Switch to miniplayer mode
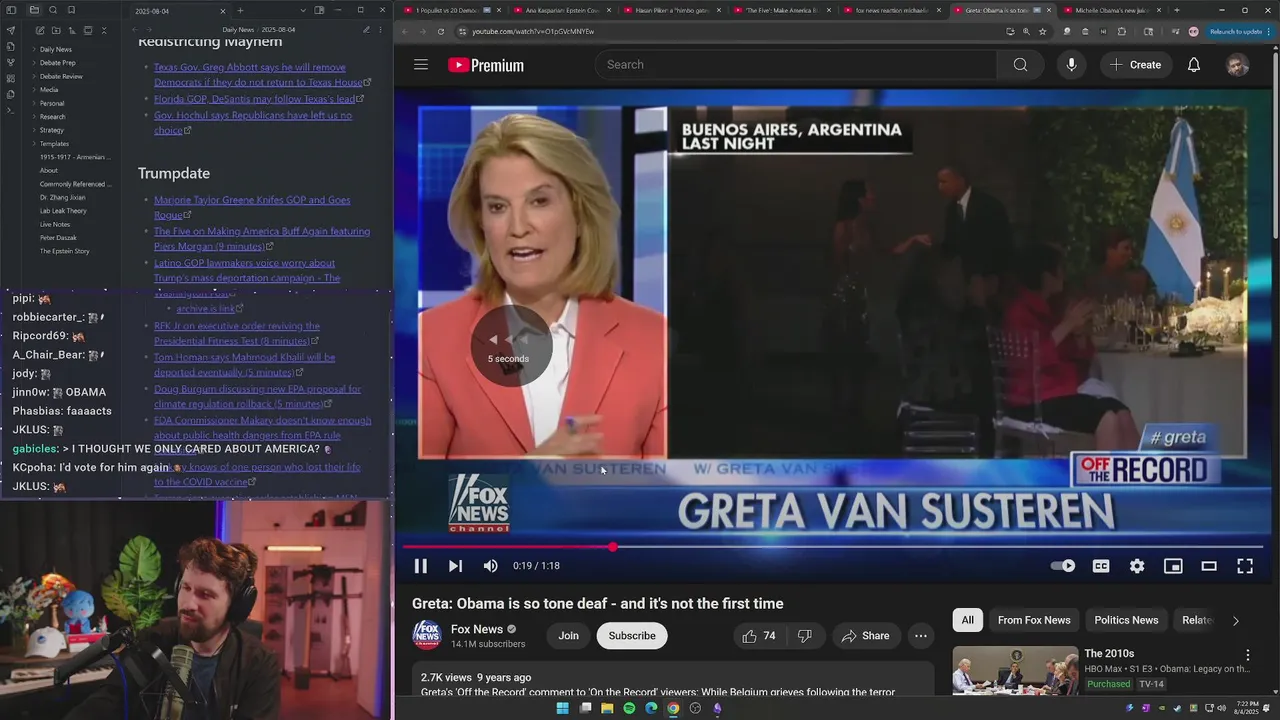The height and width of the screenshot is (720, 1280). [1173, 566]
